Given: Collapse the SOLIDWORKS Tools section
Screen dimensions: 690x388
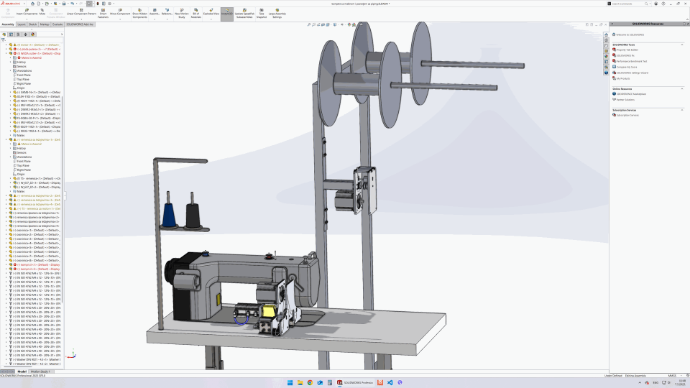Looking at the screenshot, I should pos(682,45).
